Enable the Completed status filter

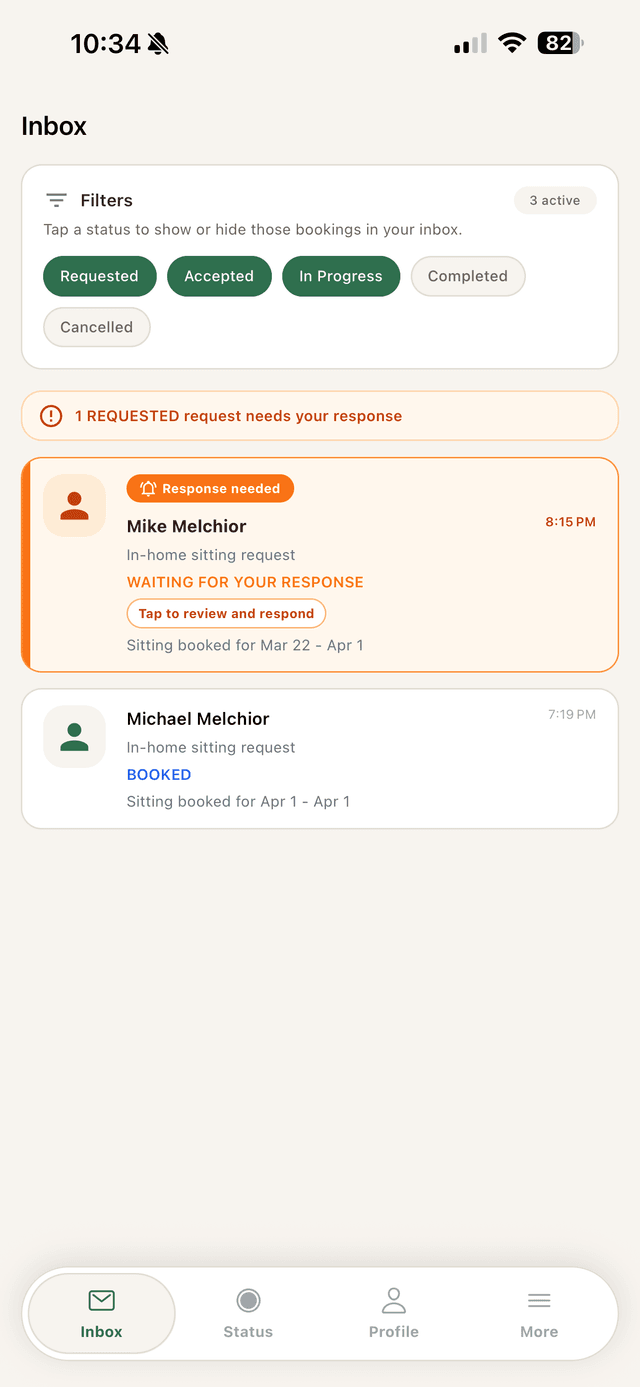pyautogui.click(x=468, y=276)
